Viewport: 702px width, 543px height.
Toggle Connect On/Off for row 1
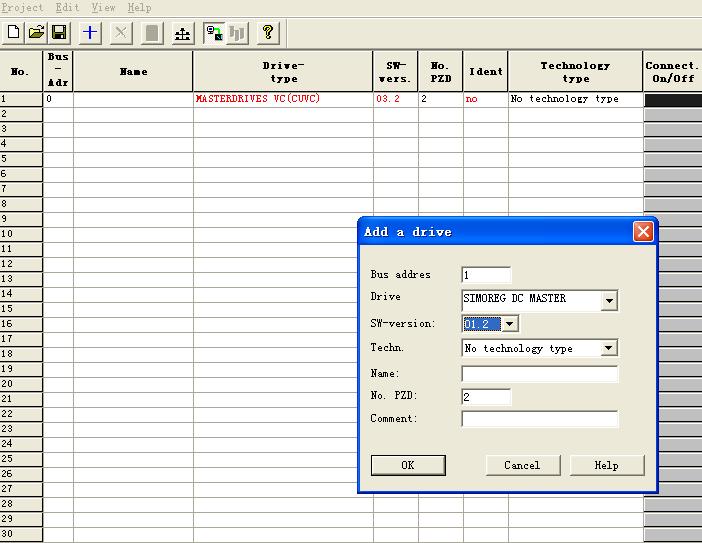[x=673, y=100]
